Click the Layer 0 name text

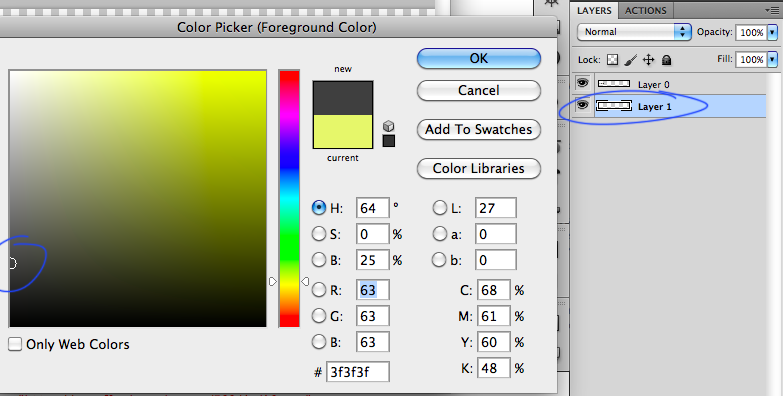pos(653,84)
